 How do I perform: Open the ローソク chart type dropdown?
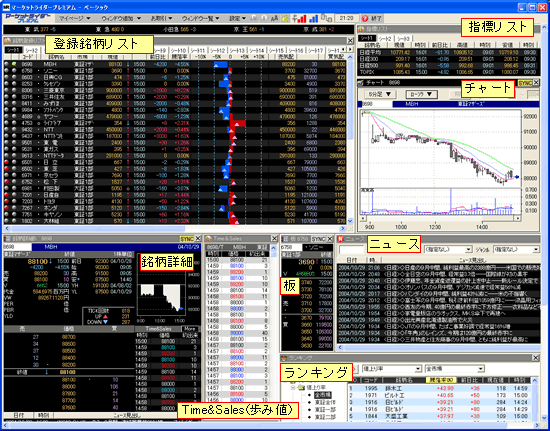pyautogui.click(x=421, y=94)
